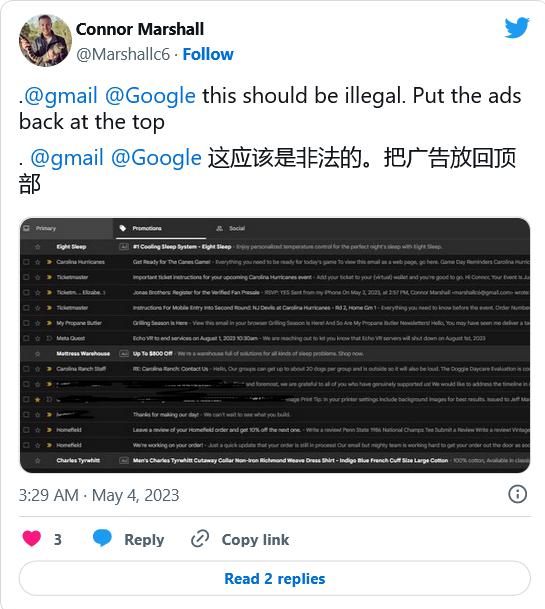Click the Twitter bird logo
The image size is (545, 609).
click(517, 28)
